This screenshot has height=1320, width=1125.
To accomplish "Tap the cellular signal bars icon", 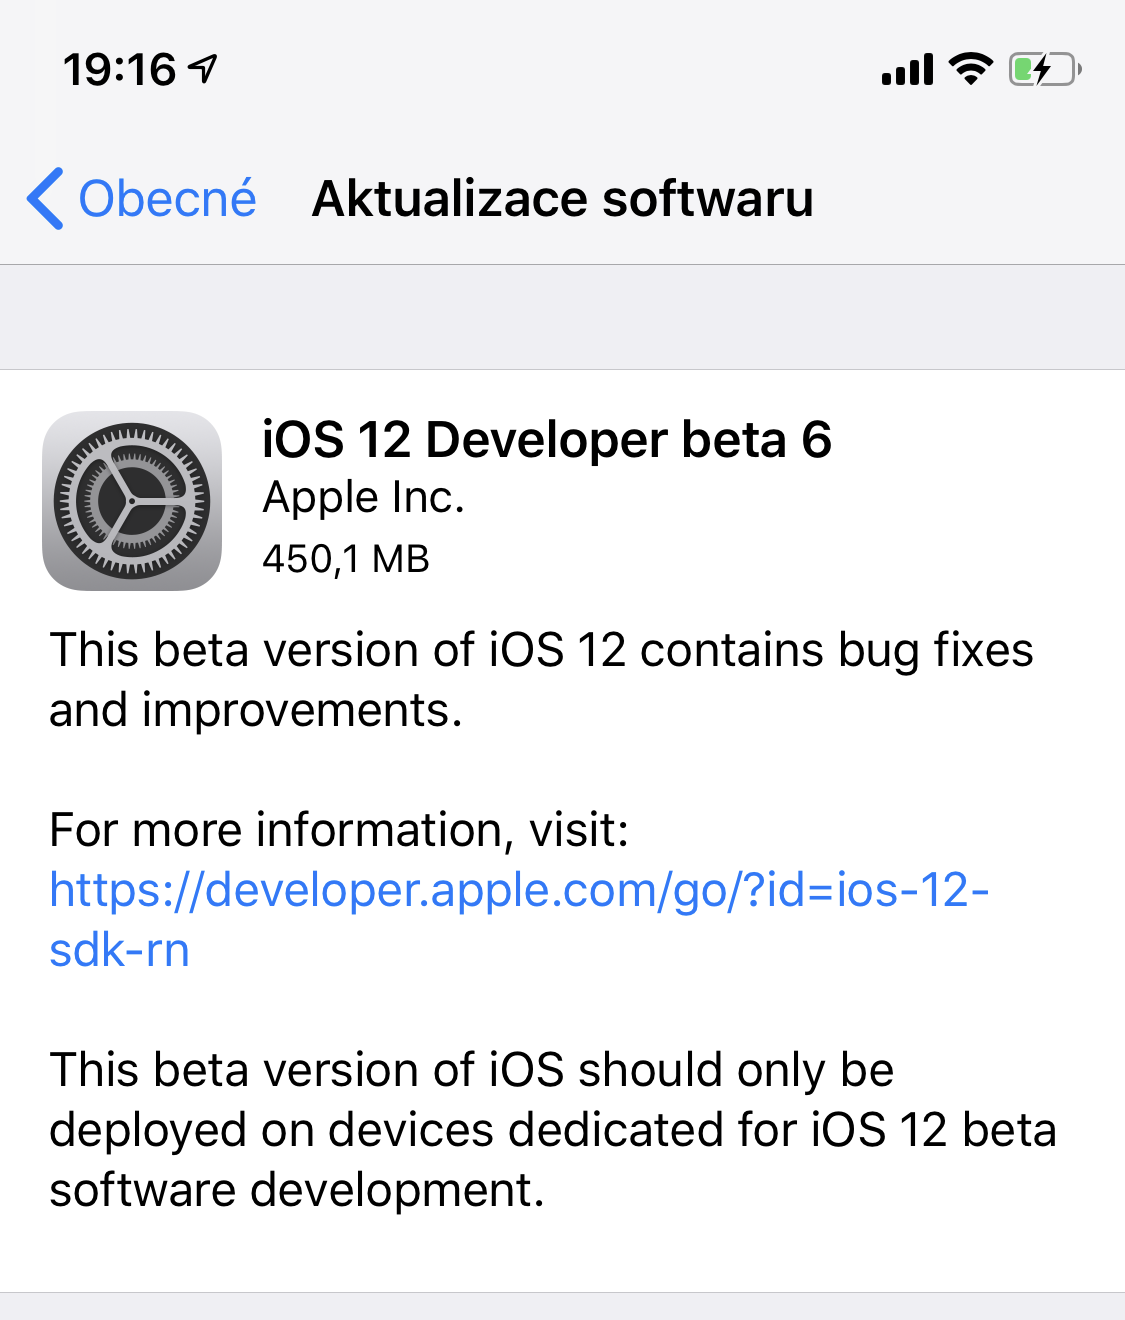I will pyautogui.click(x=907, y=70).
